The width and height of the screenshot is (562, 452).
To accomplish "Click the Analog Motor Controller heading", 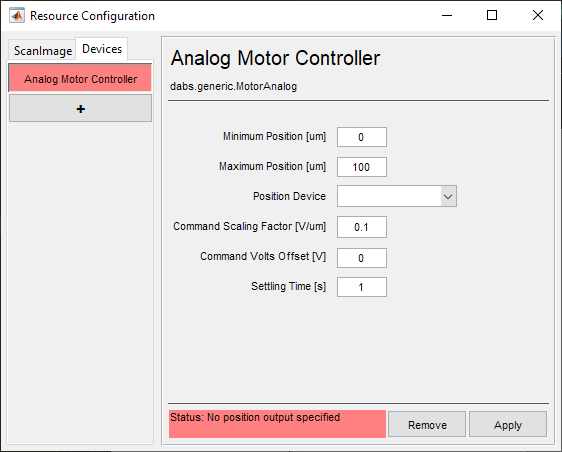I will click(275, 58).
